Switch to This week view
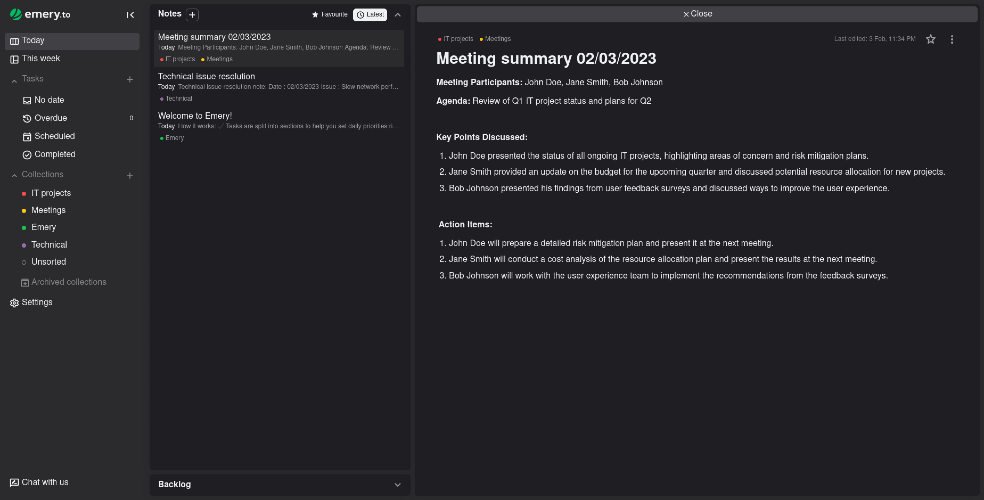This screenshot has width=984, height=500. 41,59
